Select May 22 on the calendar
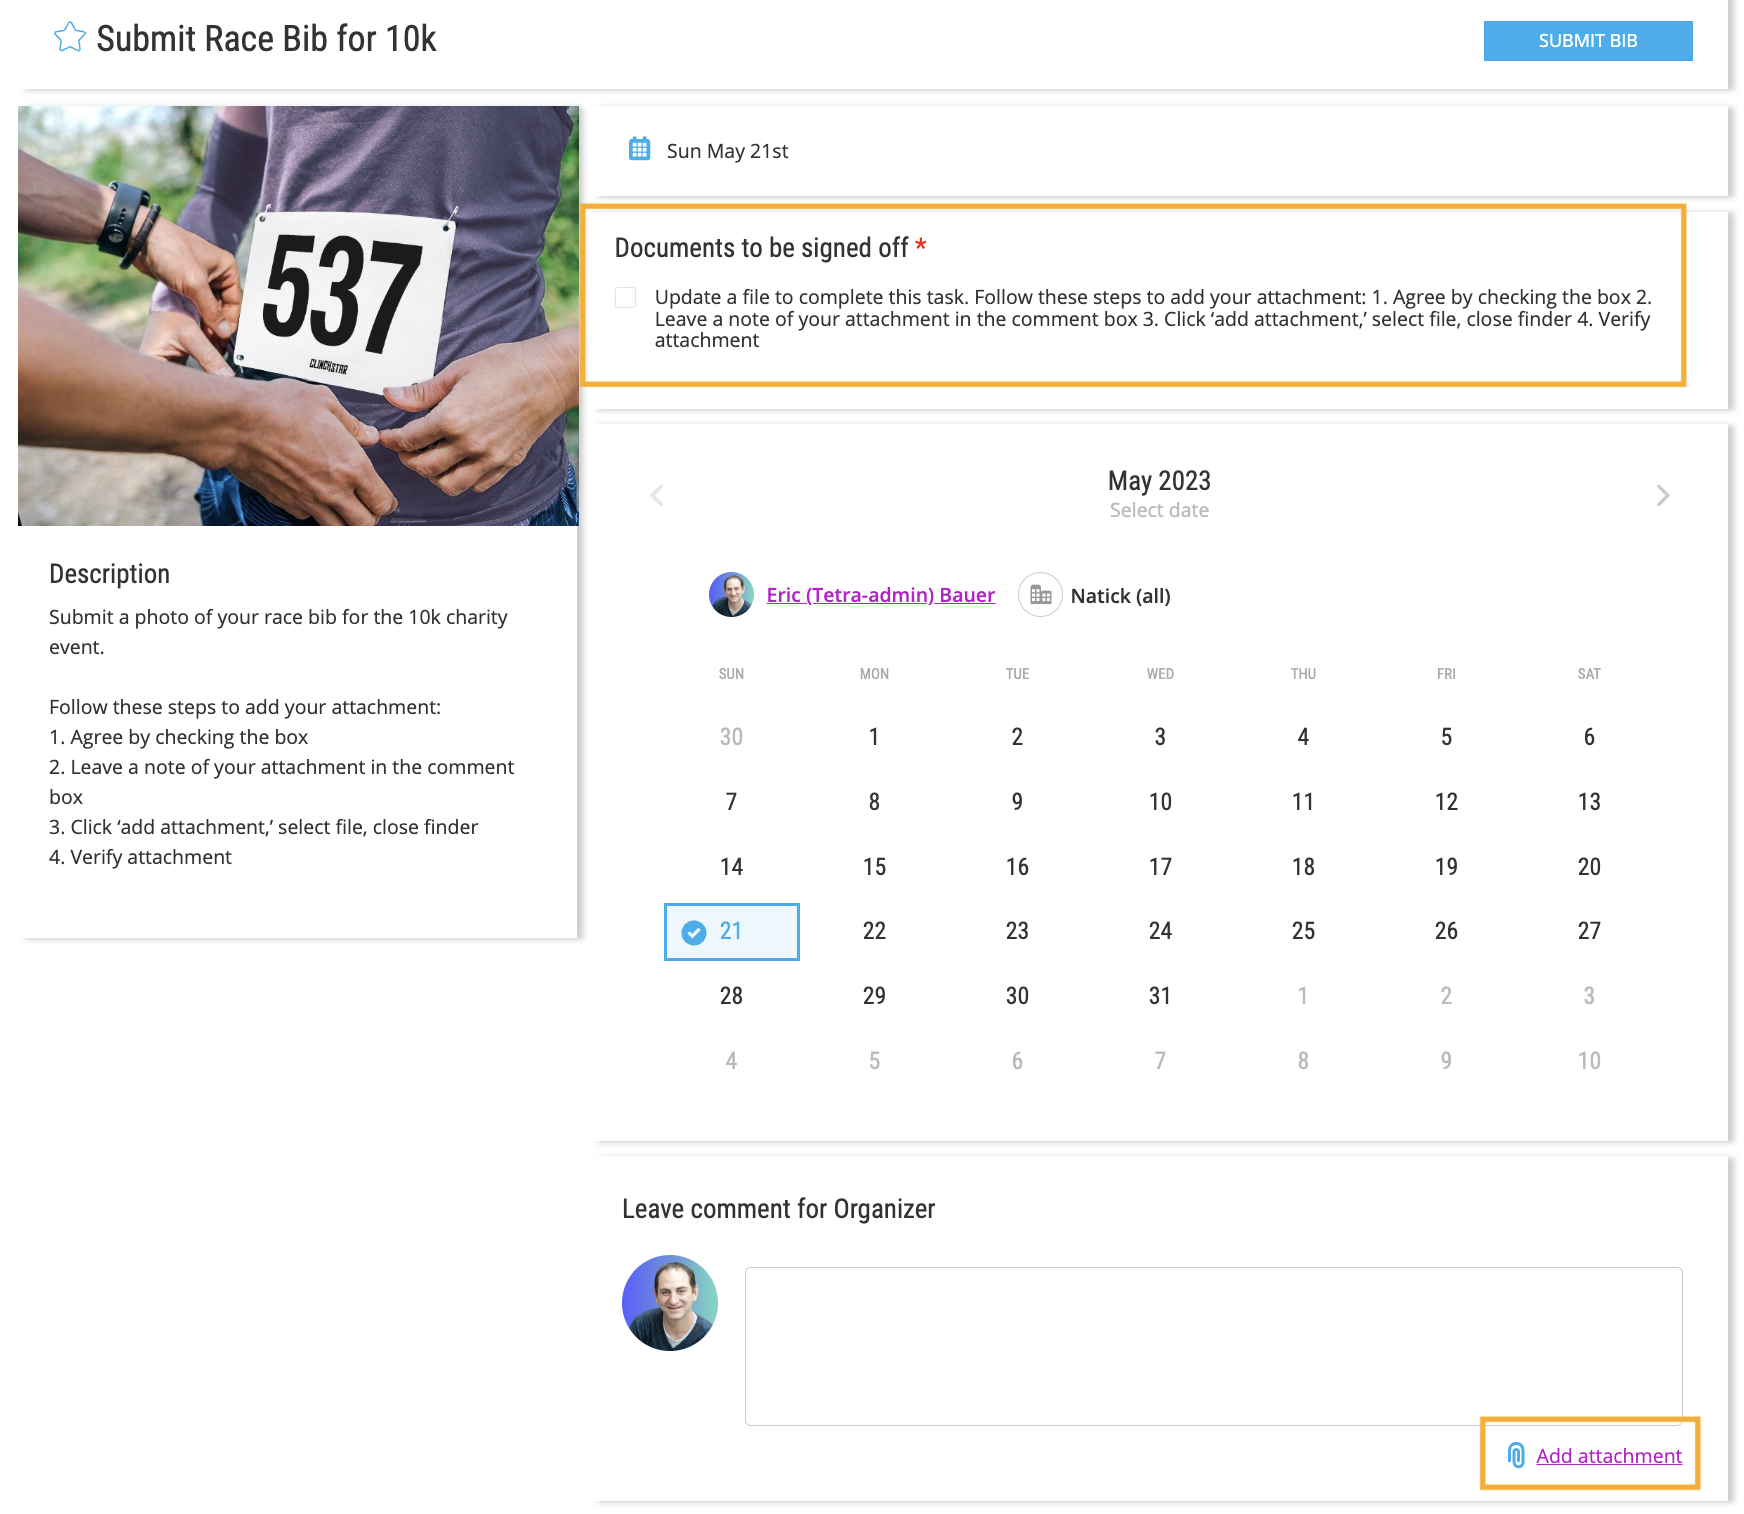 874,931
